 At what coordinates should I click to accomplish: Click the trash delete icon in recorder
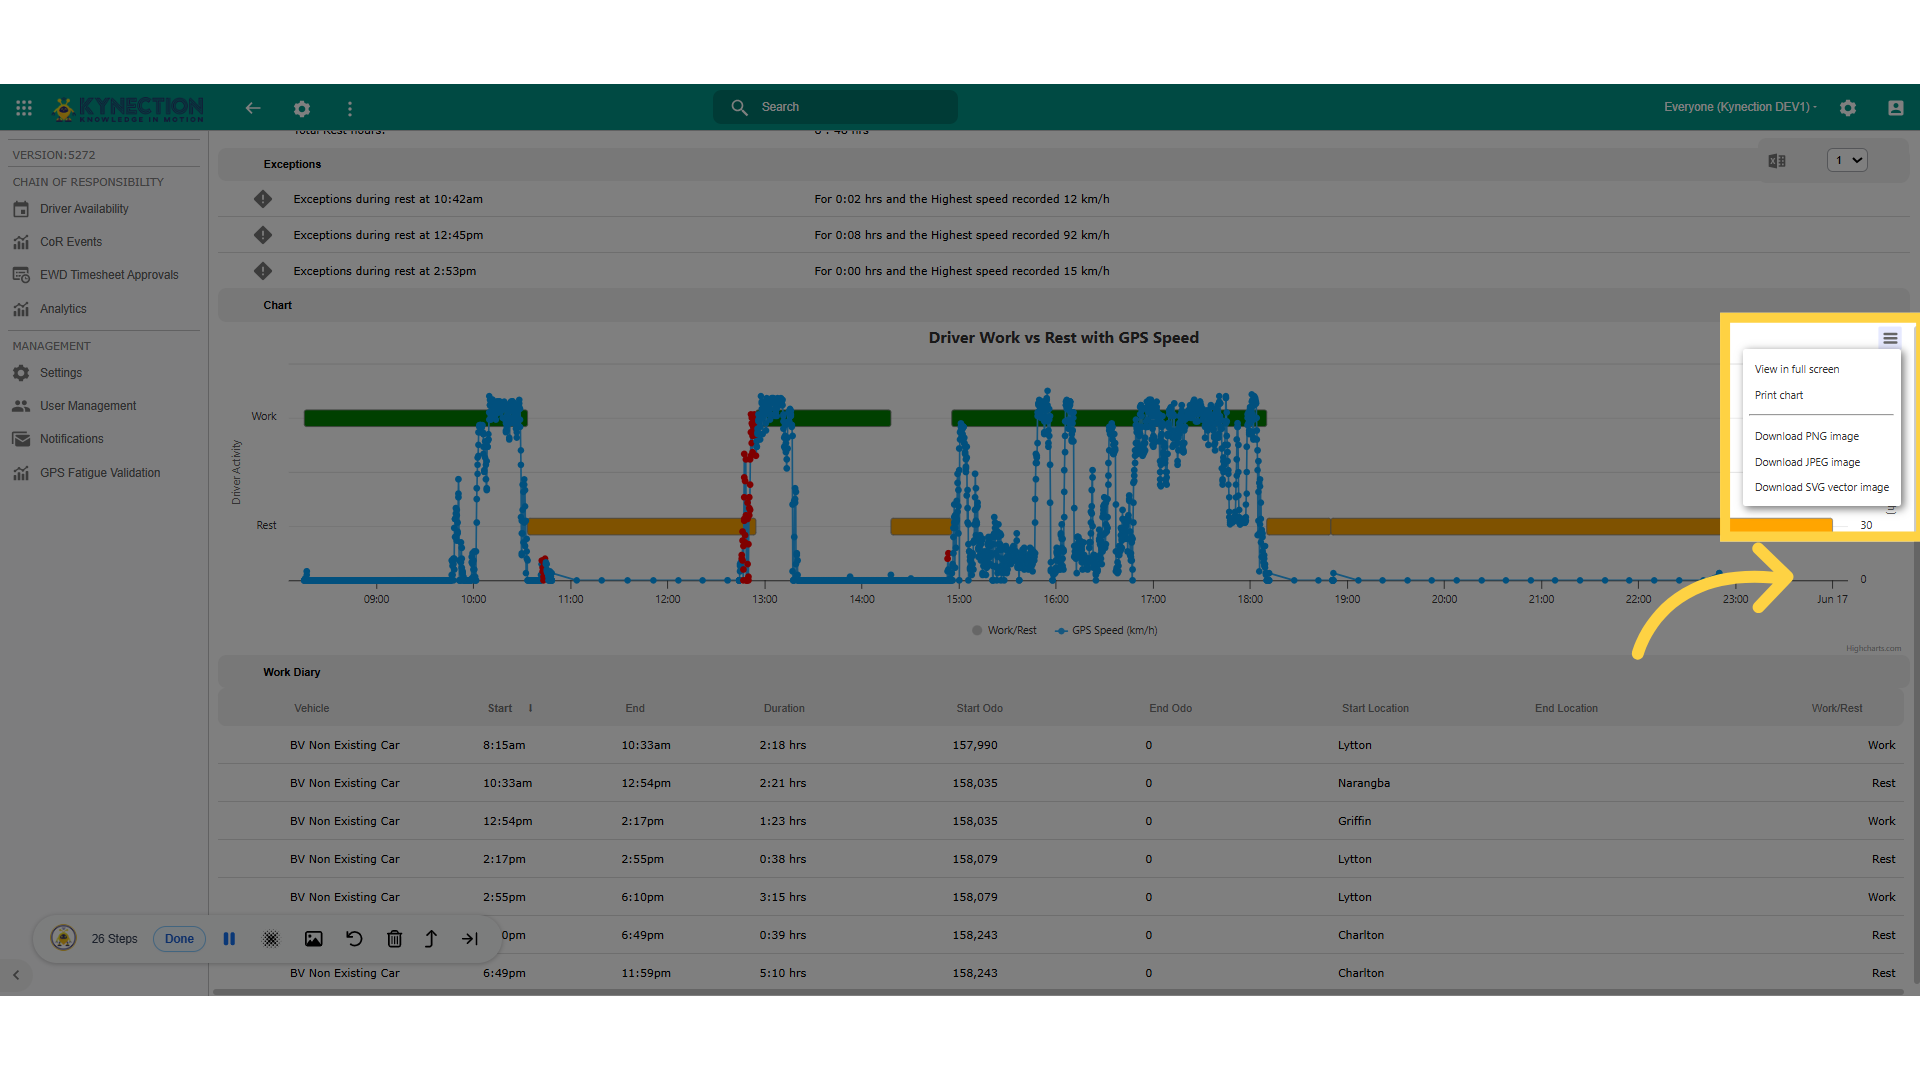[x=394, y=939]
